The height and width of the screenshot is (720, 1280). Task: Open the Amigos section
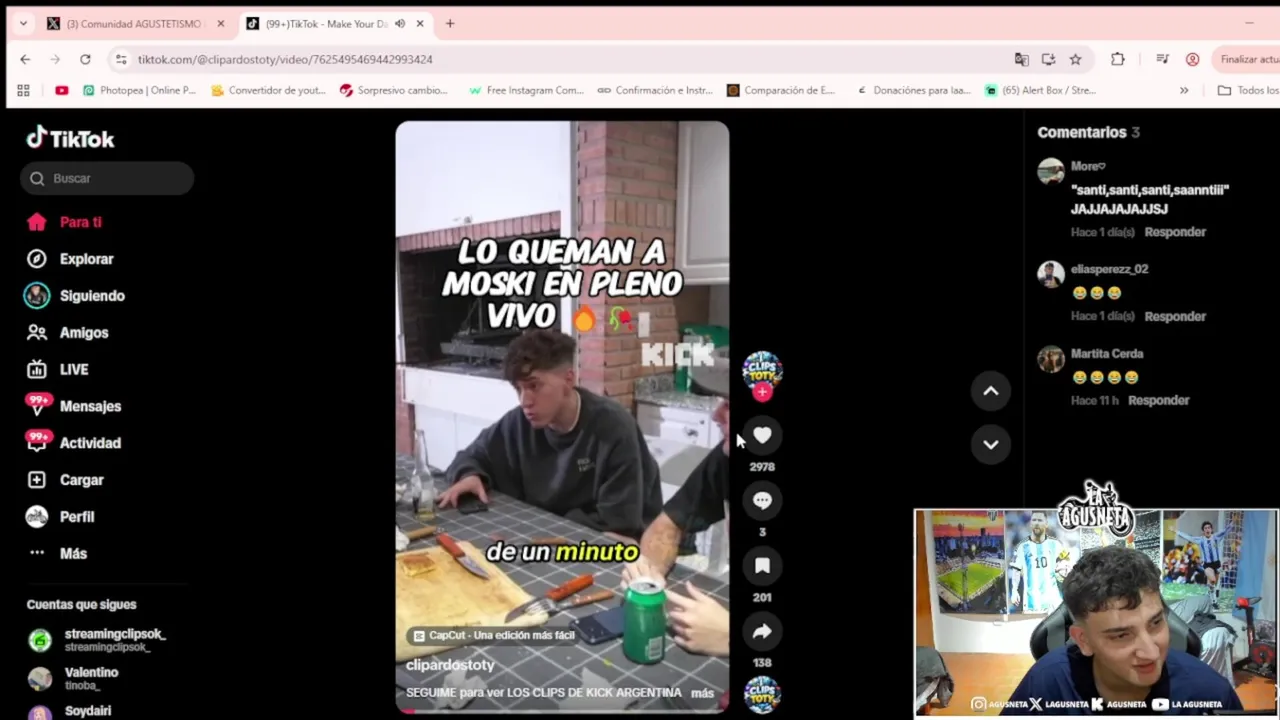coord(68,333)
